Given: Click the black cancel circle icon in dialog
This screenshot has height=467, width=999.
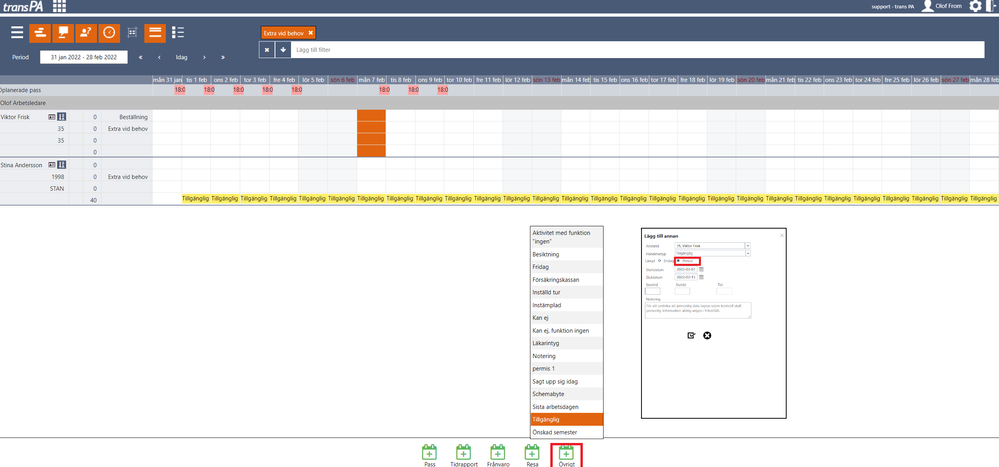Looking at the screenshot, I should coord(707,336).
